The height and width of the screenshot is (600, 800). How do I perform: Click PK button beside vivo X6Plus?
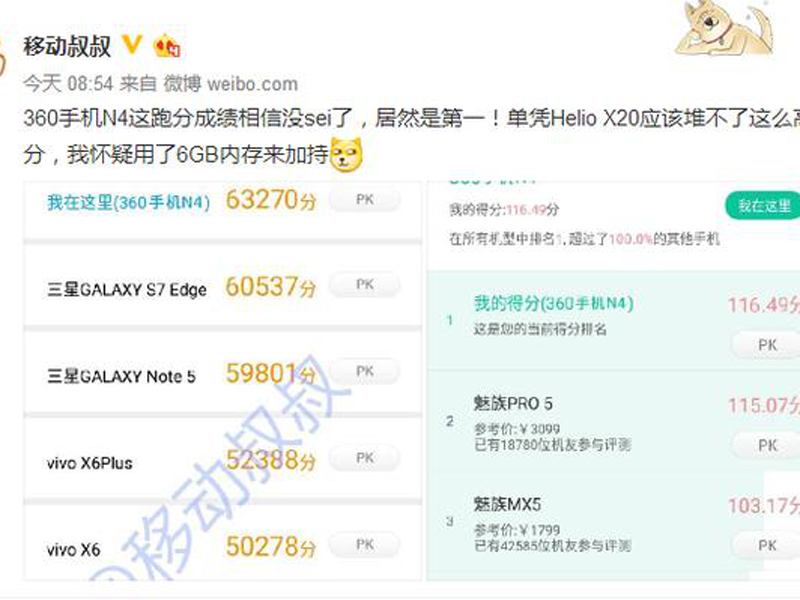365,458
